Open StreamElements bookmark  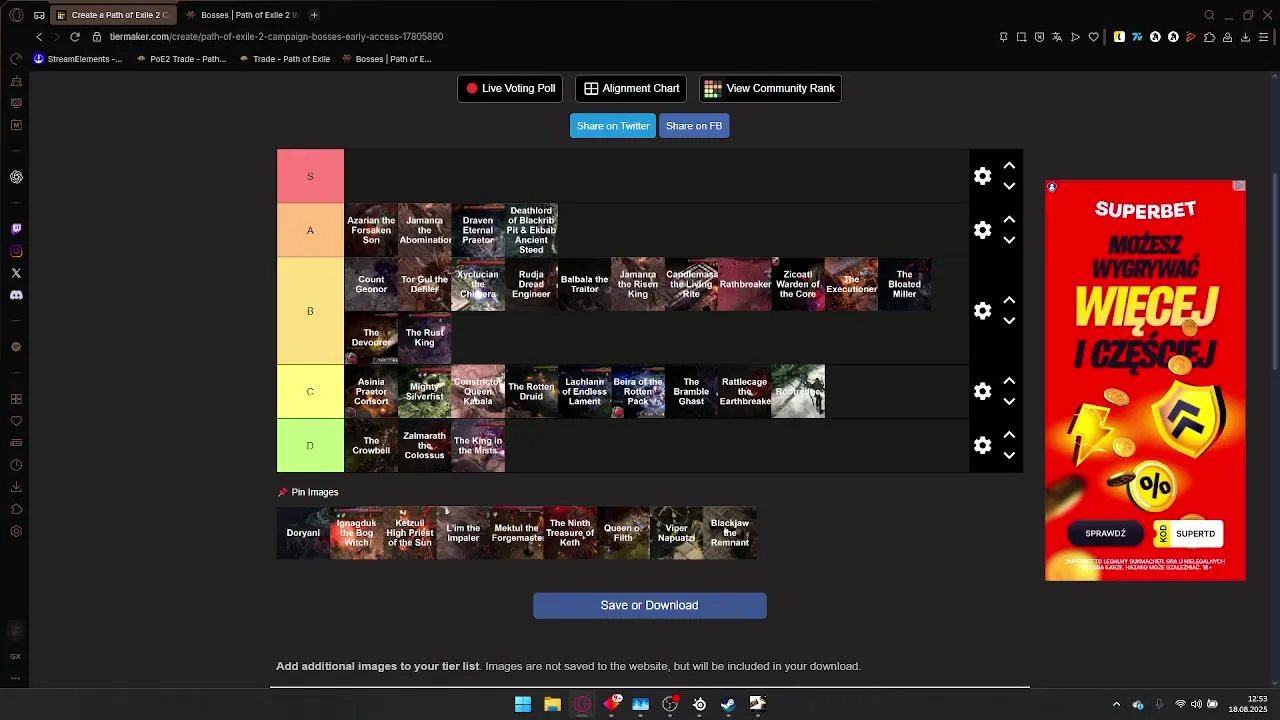pos(78,59)
